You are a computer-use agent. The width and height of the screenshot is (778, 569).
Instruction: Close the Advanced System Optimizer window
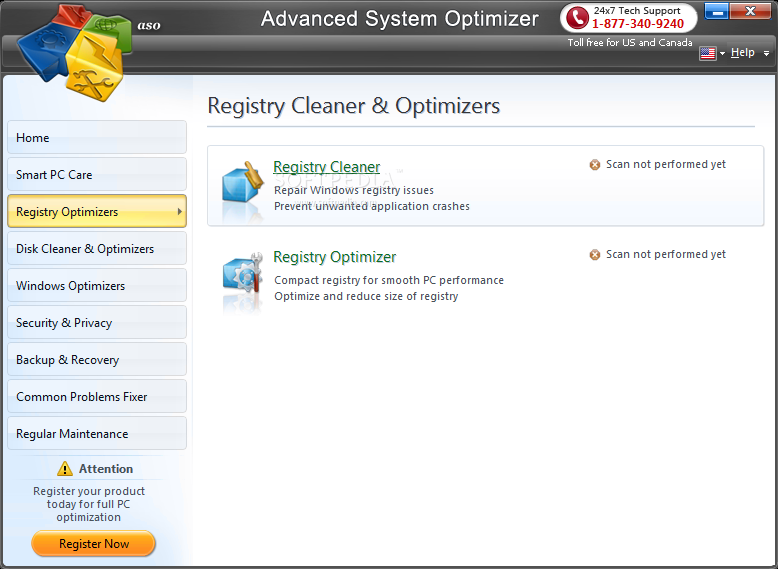click(750, 11)
